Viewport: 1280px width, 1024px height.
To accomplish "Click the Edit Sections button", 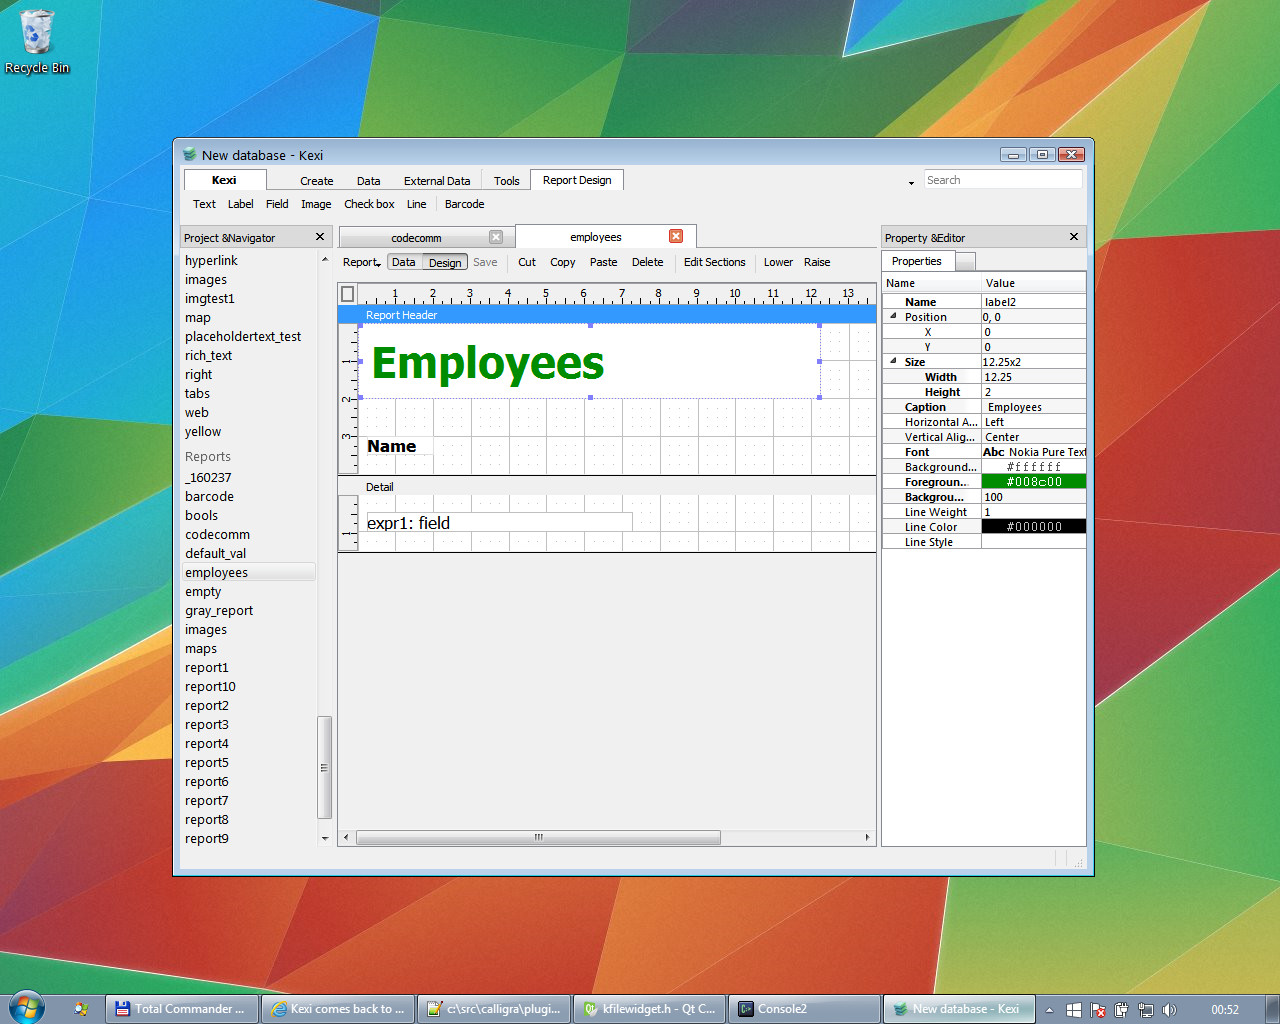I will point(714,262).
